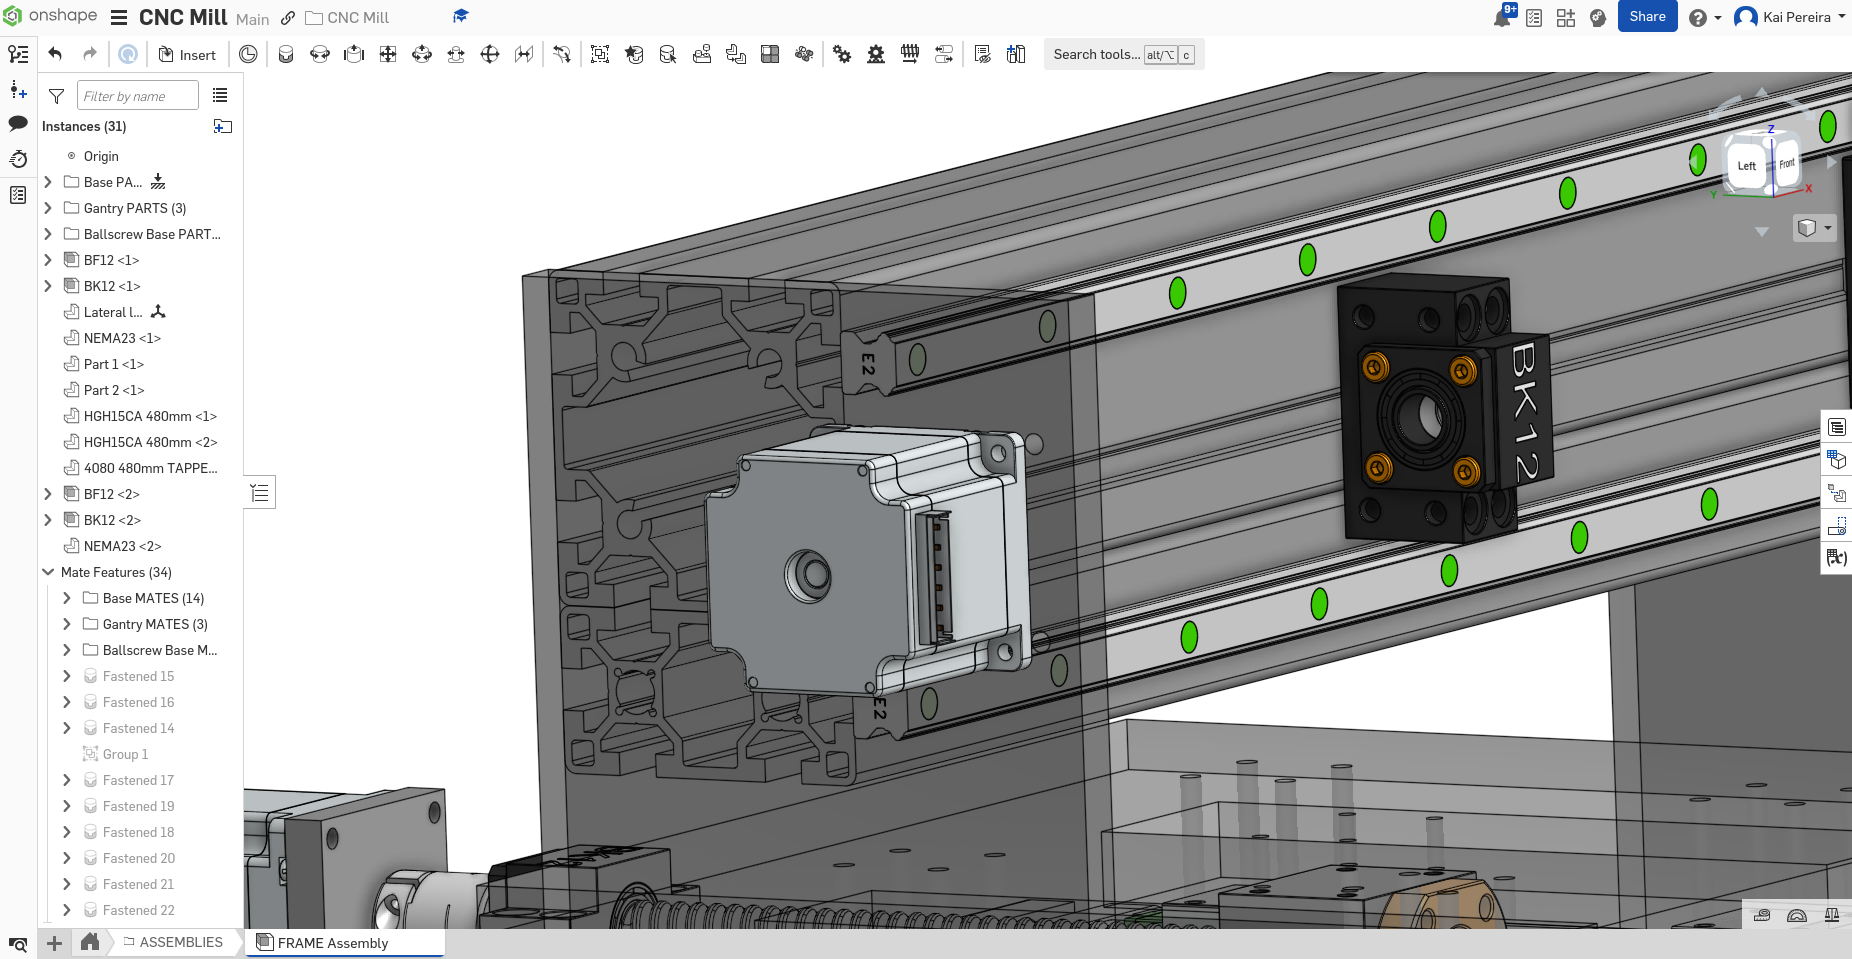This screenshot has width=1852, height=959.
Task: Open the protractor icon at bottom right
Action: [1797, 915]
